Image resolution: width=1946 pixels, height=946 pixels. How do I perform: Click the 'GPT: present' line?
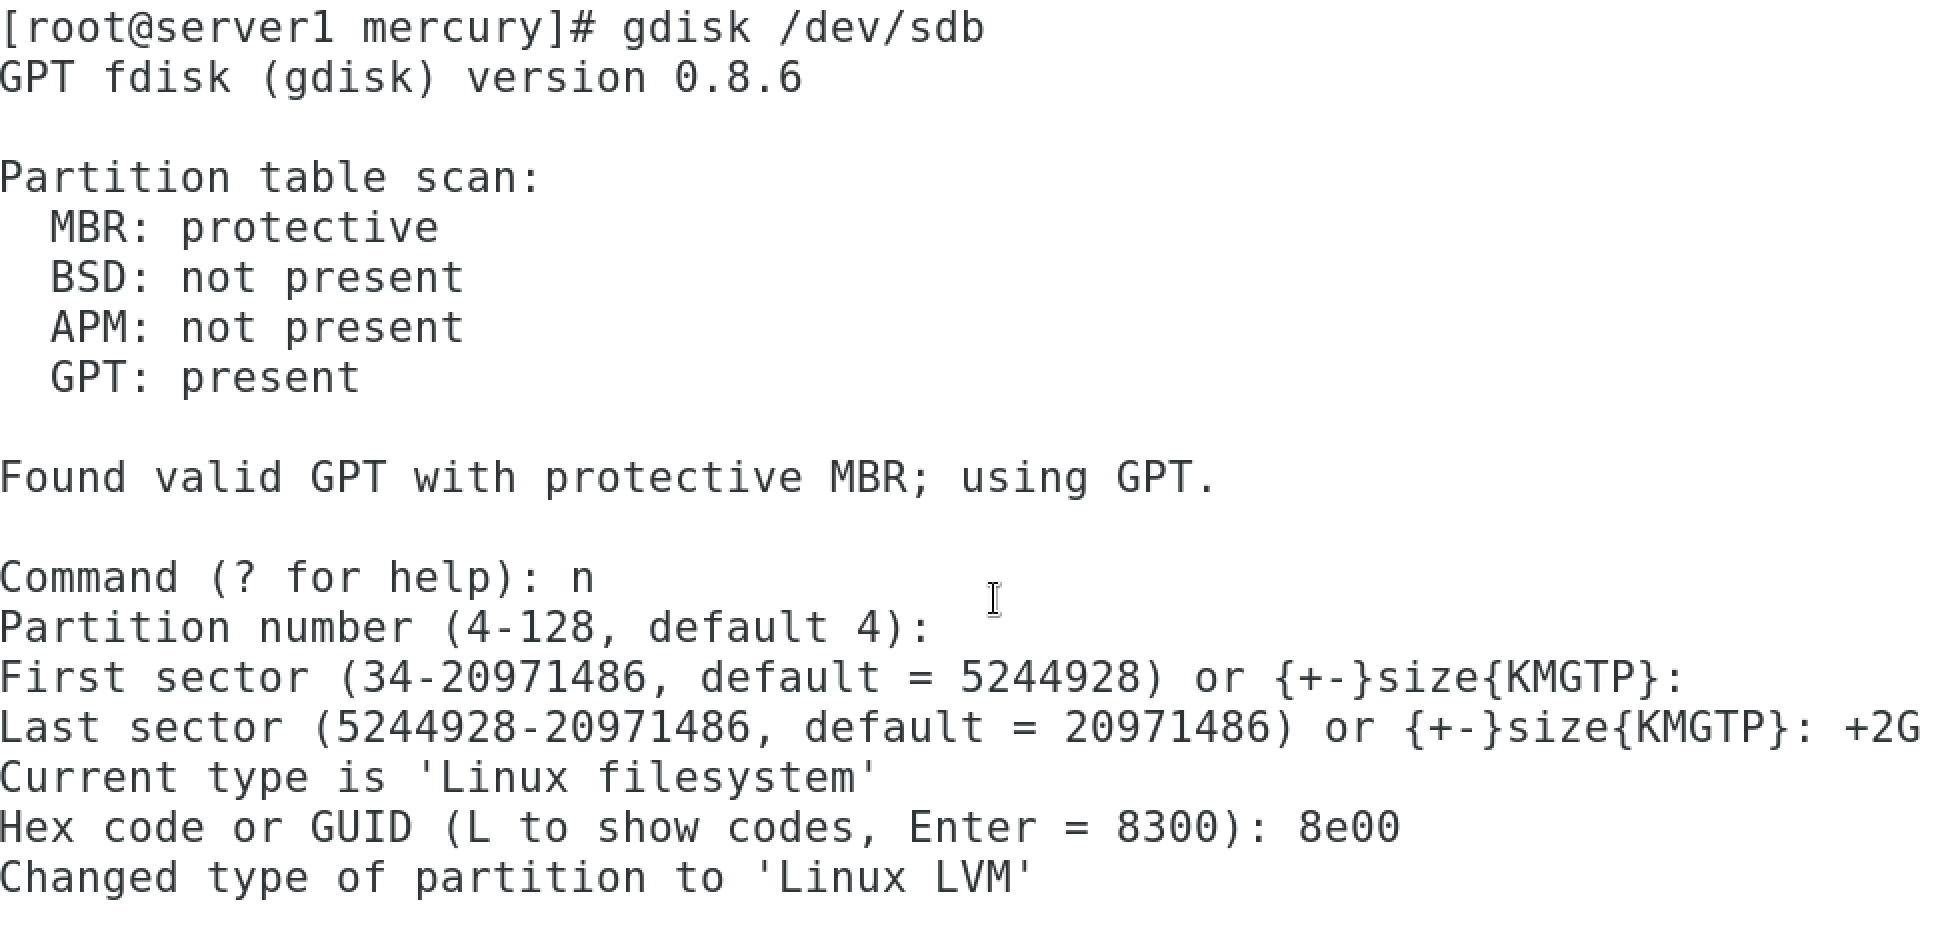pyautogui.click(x=205, y=378)
